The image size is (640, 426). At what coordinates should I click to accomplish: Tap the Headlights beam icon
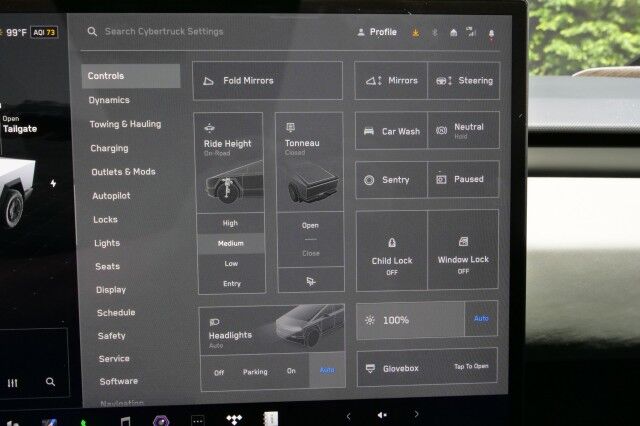214,322
